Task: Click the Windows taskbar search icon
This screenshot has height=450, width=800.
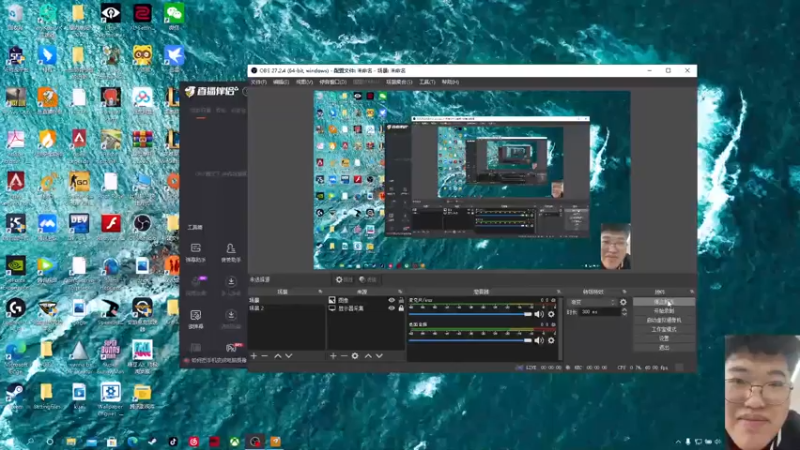Action: 31,441
